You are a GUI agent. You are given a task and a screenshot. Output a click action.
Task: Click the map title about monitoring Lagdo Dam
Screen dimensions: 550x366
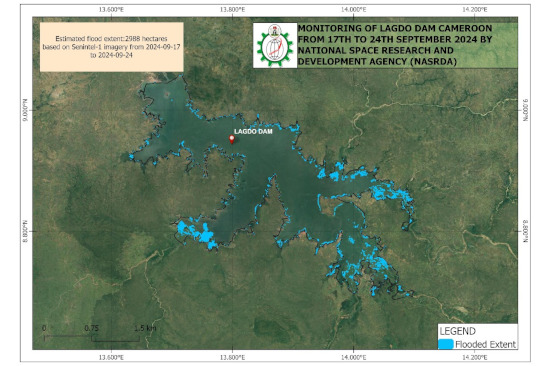coord(395,45)
